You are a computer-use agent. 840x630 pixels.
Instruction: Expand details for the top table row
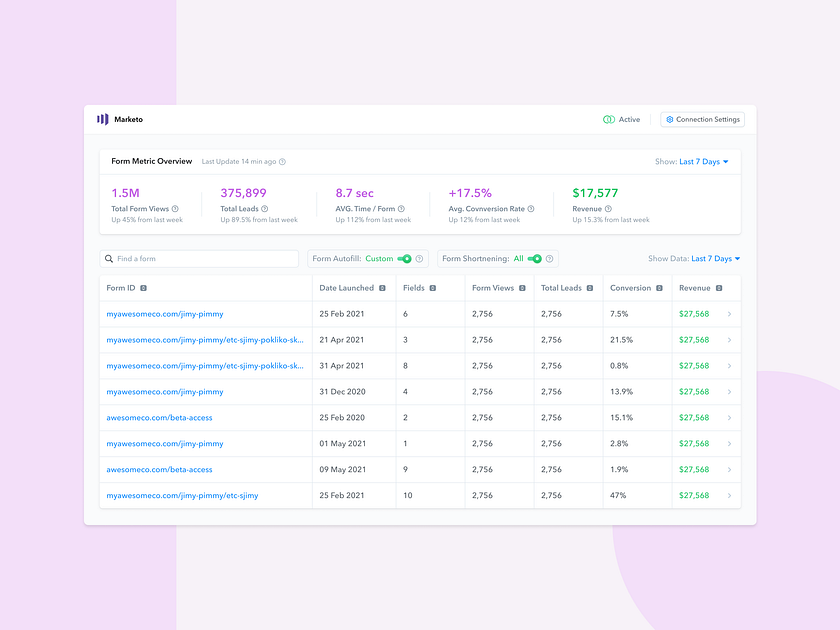731,314
